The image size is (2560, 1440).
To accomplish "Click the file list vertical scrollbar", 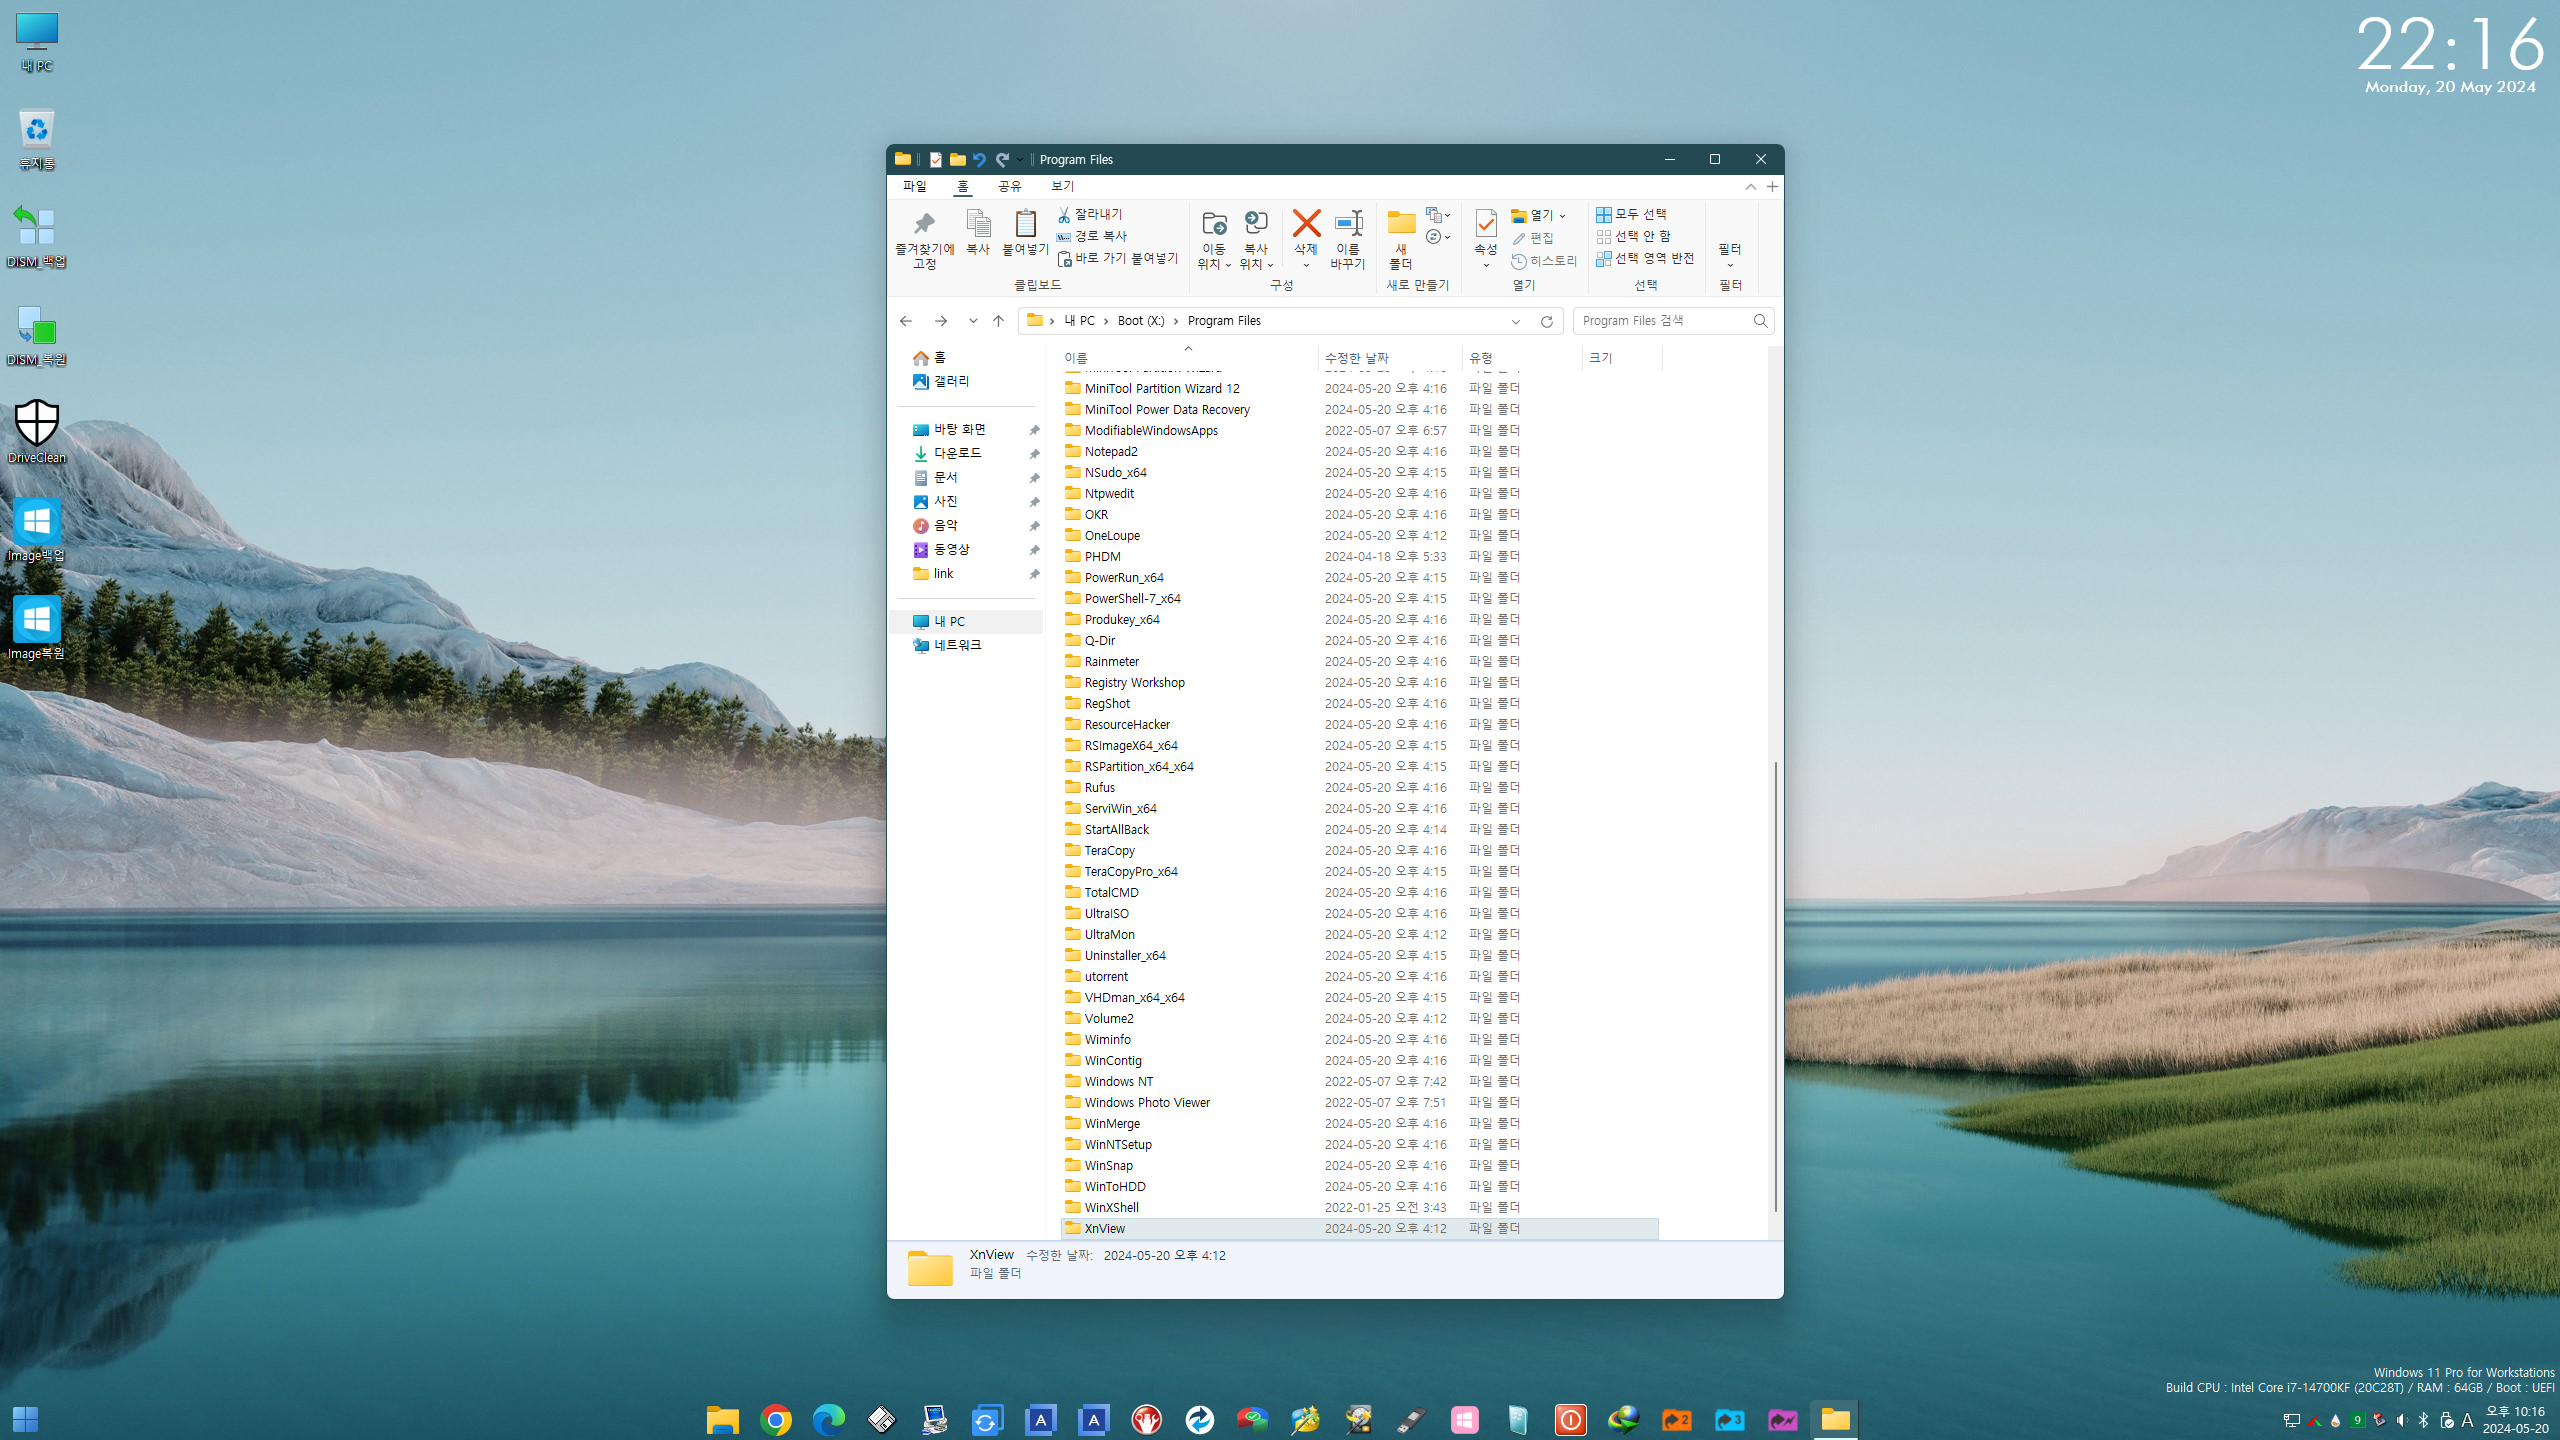I will [x=1775, y=985].
